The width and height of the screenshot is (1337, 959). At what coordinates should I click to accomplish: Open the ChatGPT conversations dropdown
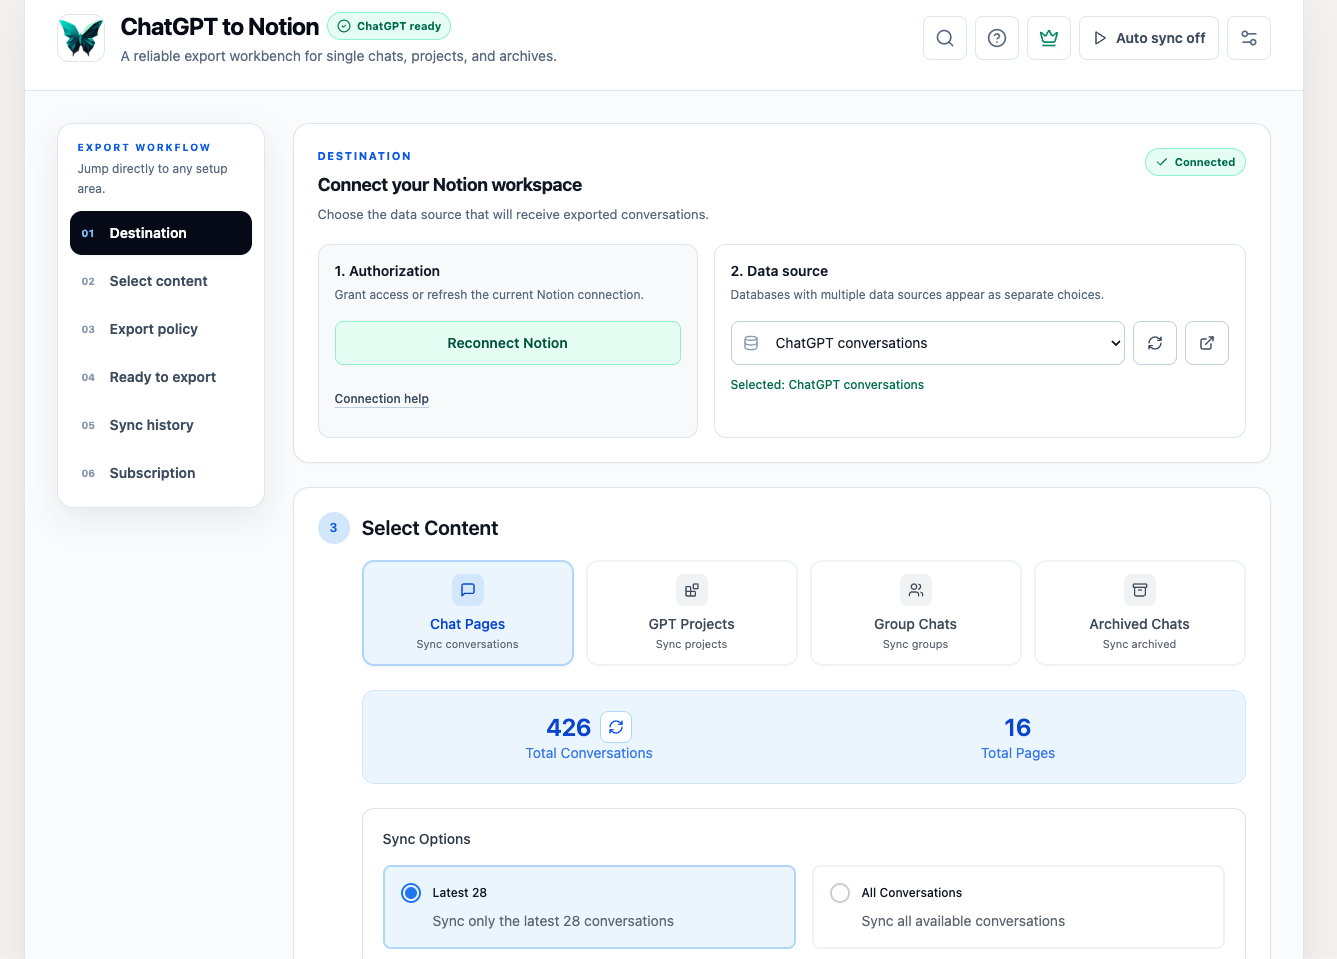click(x=928, y=343)
